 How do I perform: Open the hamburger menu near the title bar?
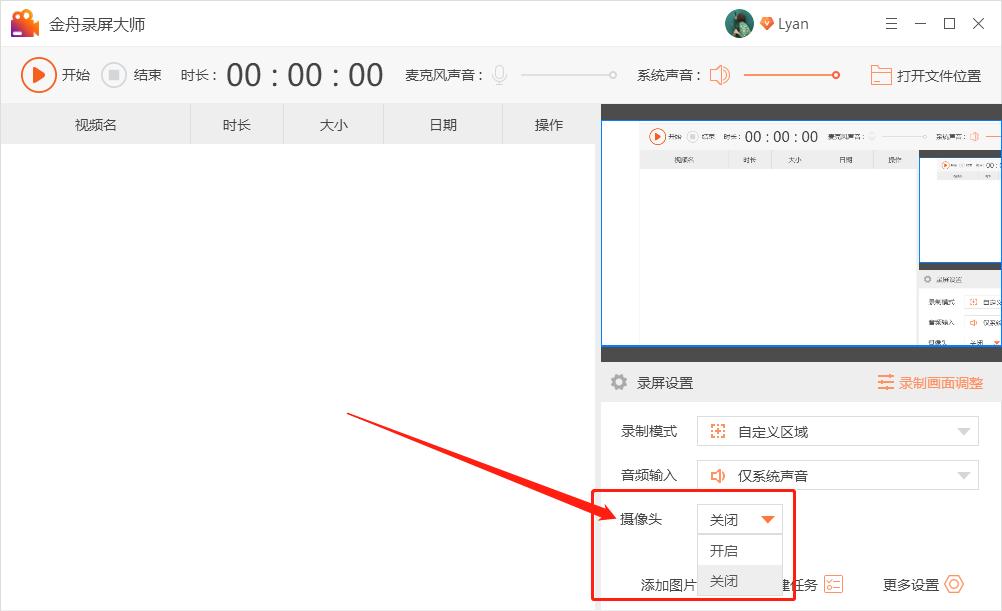pyautogui.click(x=891, y=22)
